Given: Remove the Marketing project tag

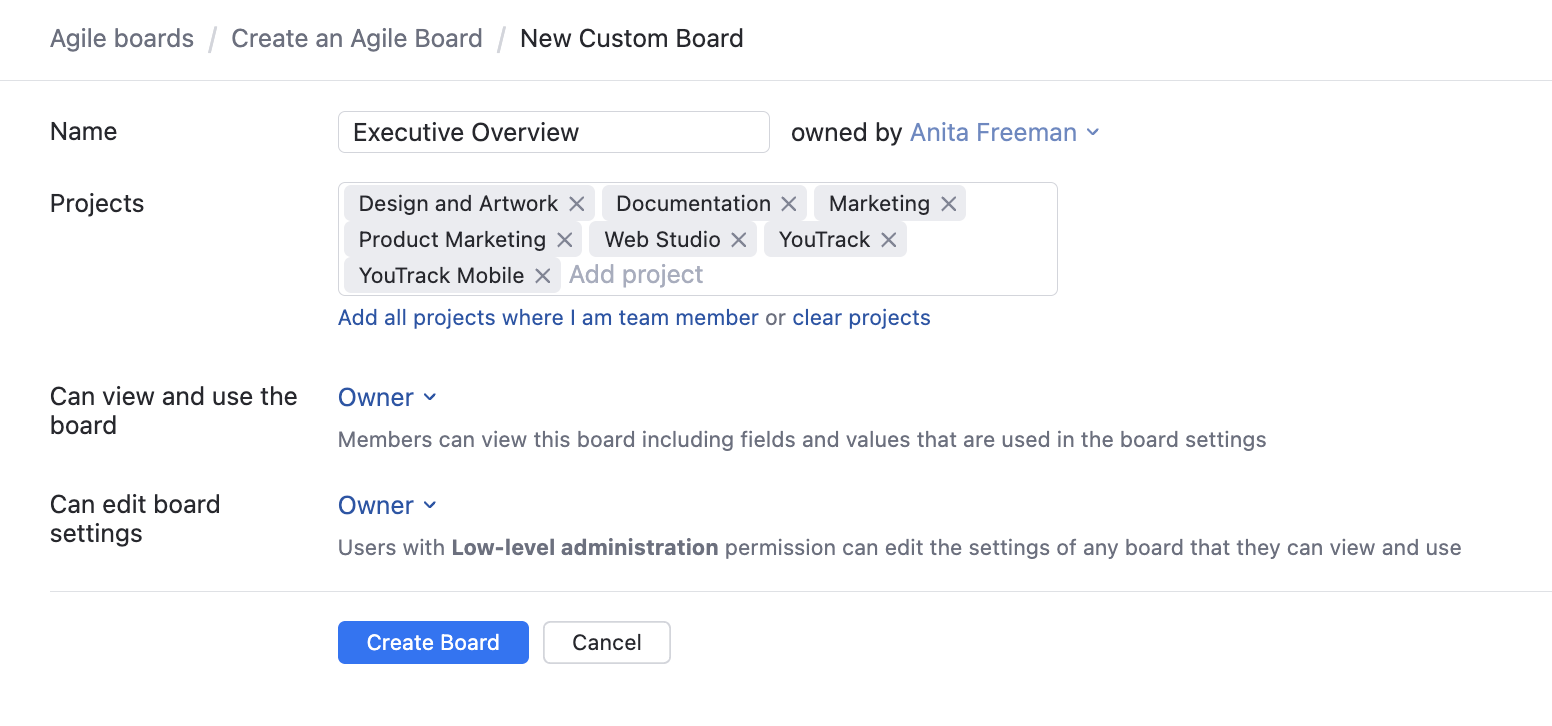Looking at the screenshot, I should (x=948, y=203).
